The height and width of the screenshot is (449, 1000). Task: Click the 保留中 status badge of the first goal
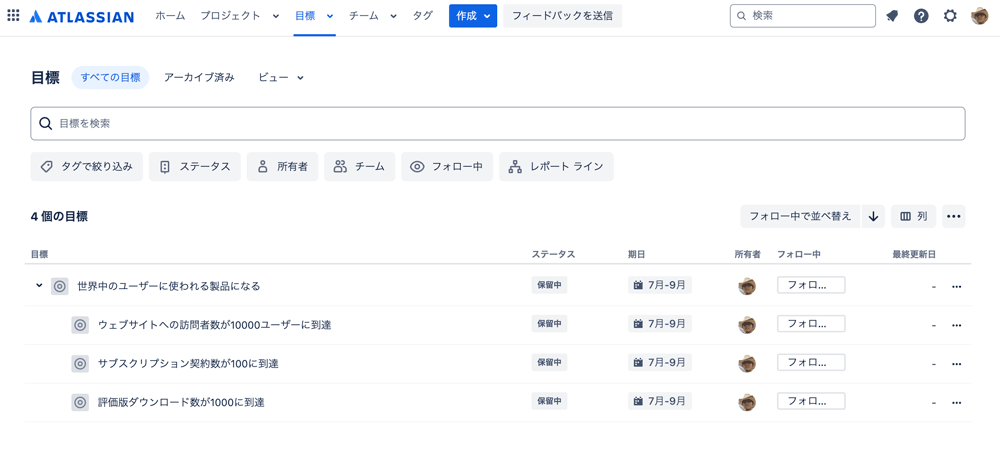click(x=549, y=285)
